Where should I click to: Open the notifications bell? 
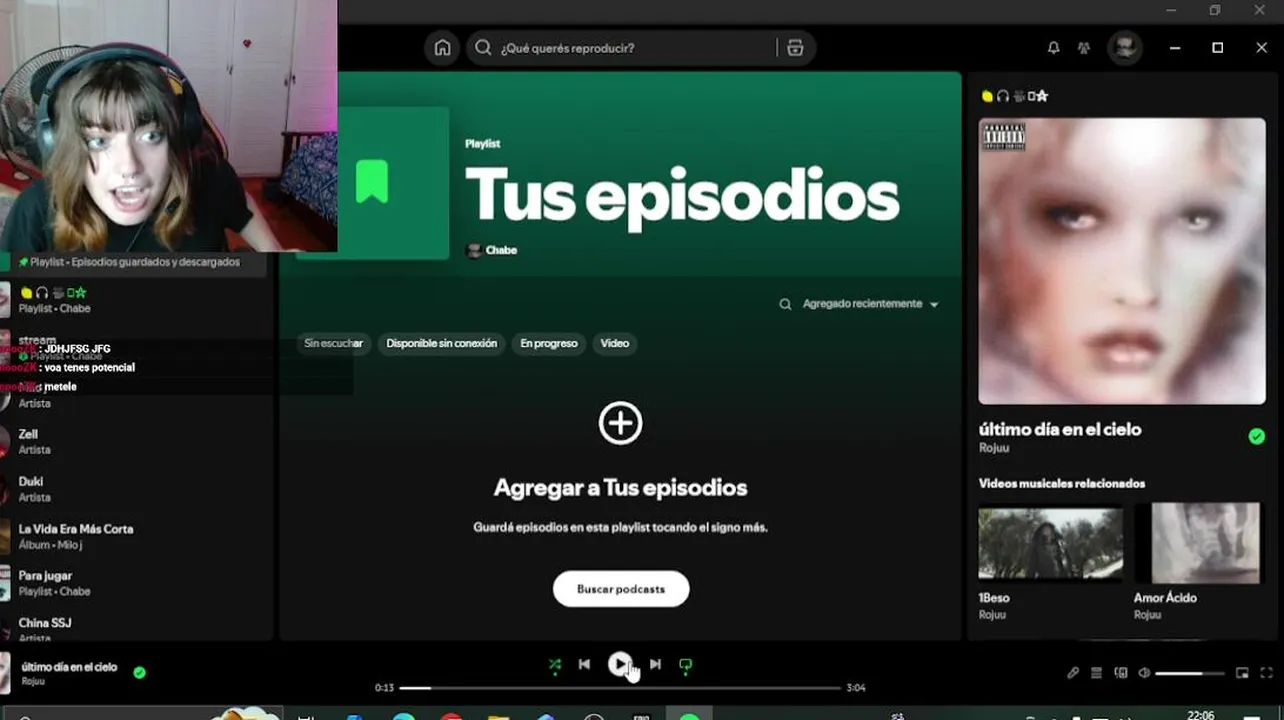click(x=1053, y=48)
